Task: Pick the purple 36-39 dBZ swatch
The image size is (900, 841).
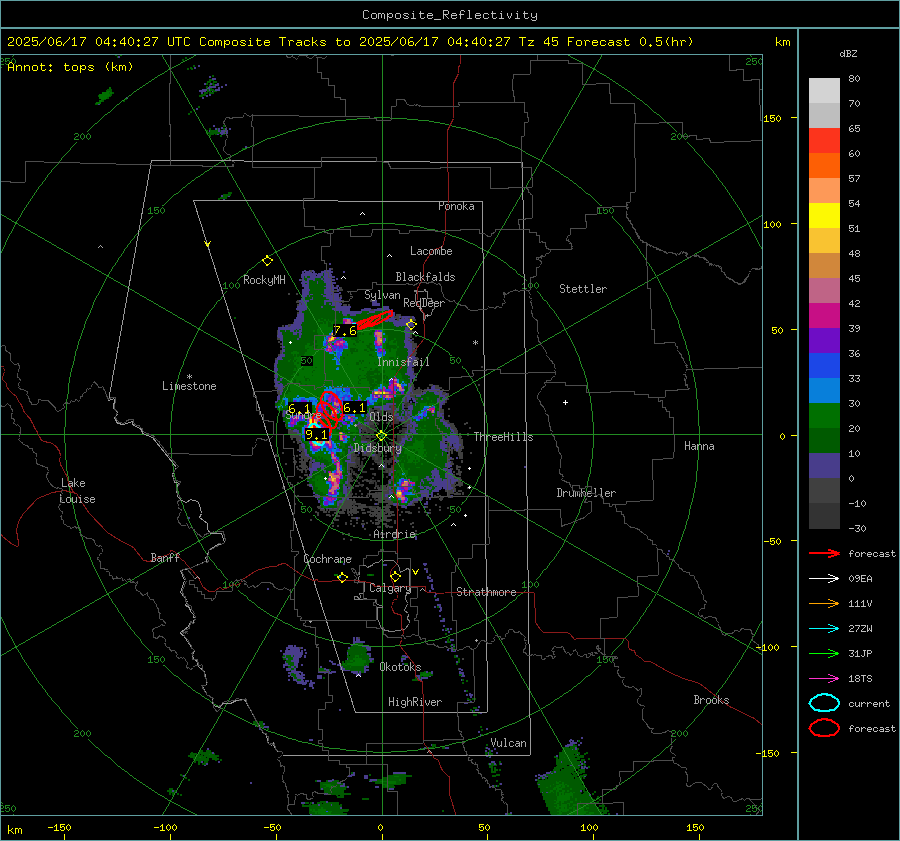Action: [x=824, y=341]
